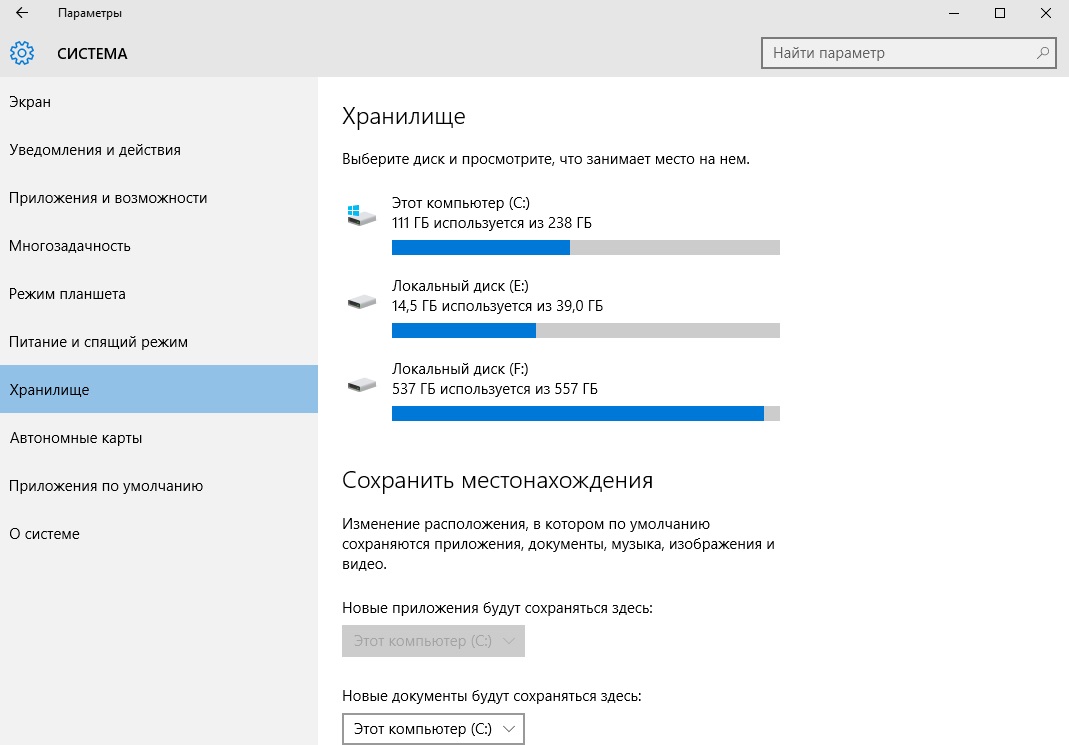
Task: Click the search magnifier icon
Action: click(1042, 53)
